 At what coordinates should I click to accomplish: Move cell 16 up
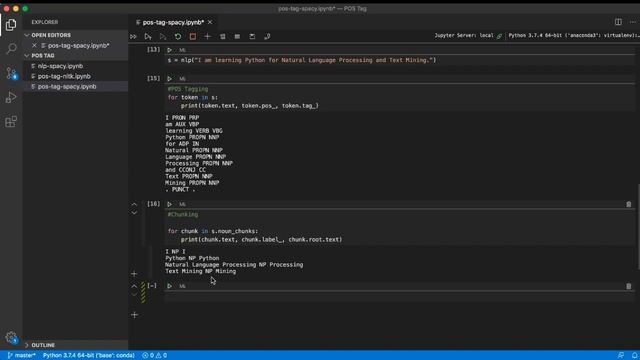click(134, 204)
